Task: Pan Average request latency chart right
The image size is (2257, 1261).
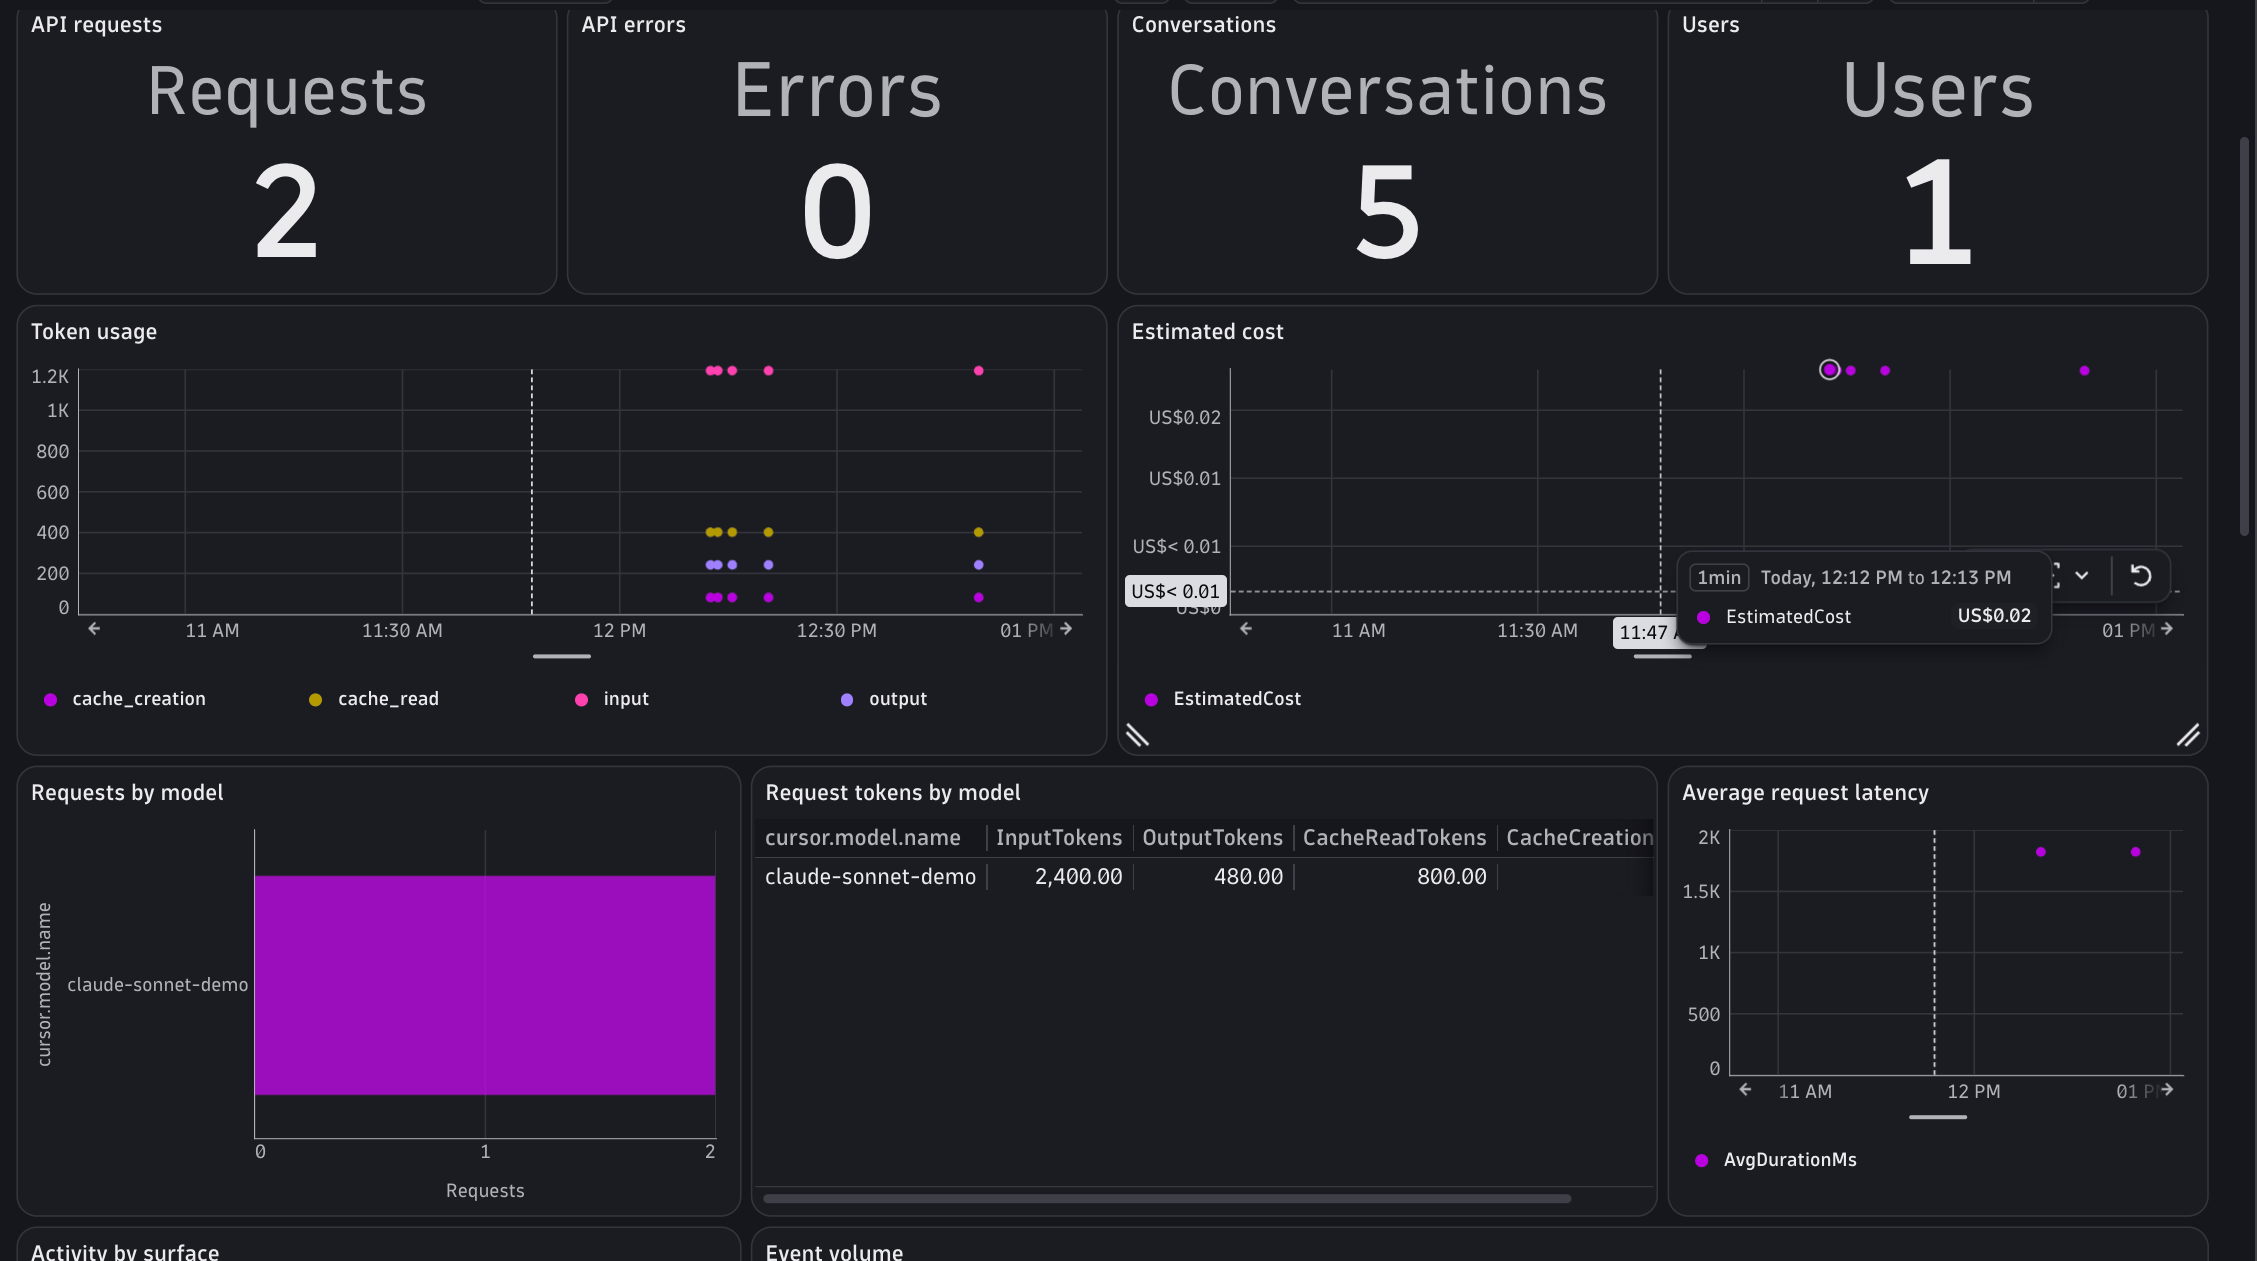Action: (x=2167, y=1090)
